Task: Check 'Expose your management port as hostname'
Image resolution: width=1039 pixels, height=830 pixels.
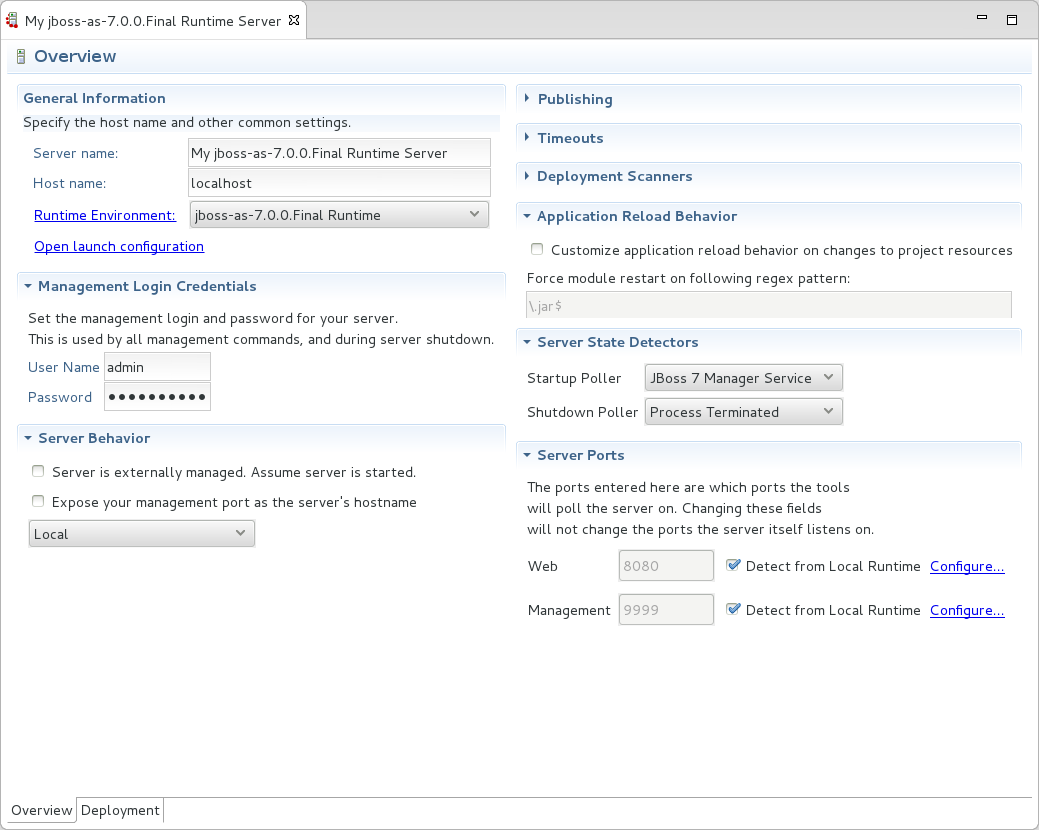Action: (37, 500)
